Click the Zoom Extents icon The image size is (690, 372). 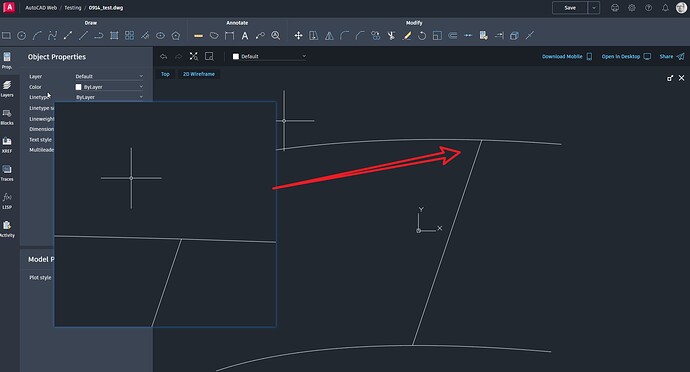click(x=194, y=56)
